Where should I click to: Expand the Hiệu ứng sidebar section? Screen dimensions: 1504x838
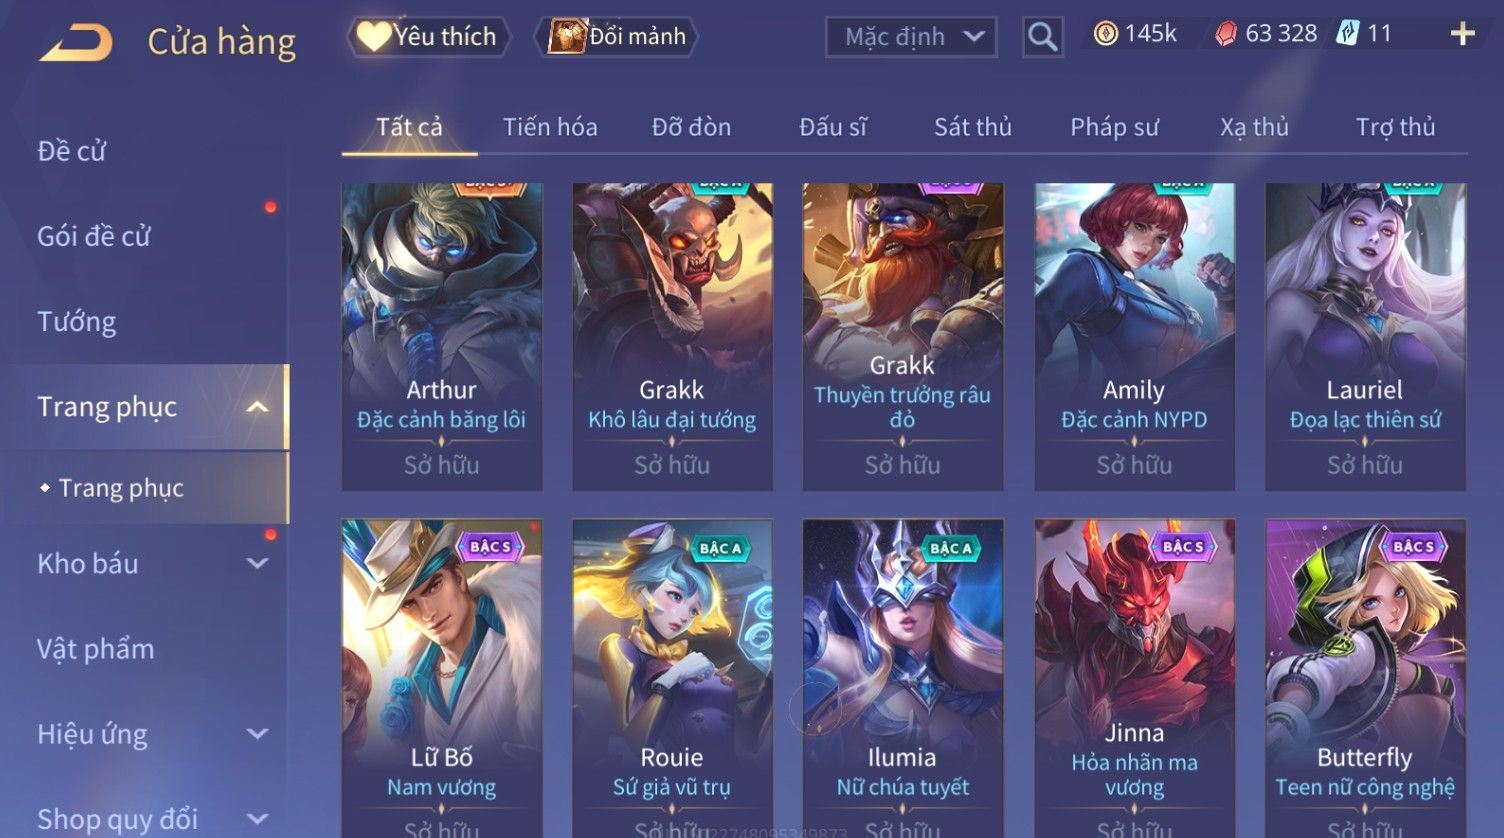tap(257, 734)
